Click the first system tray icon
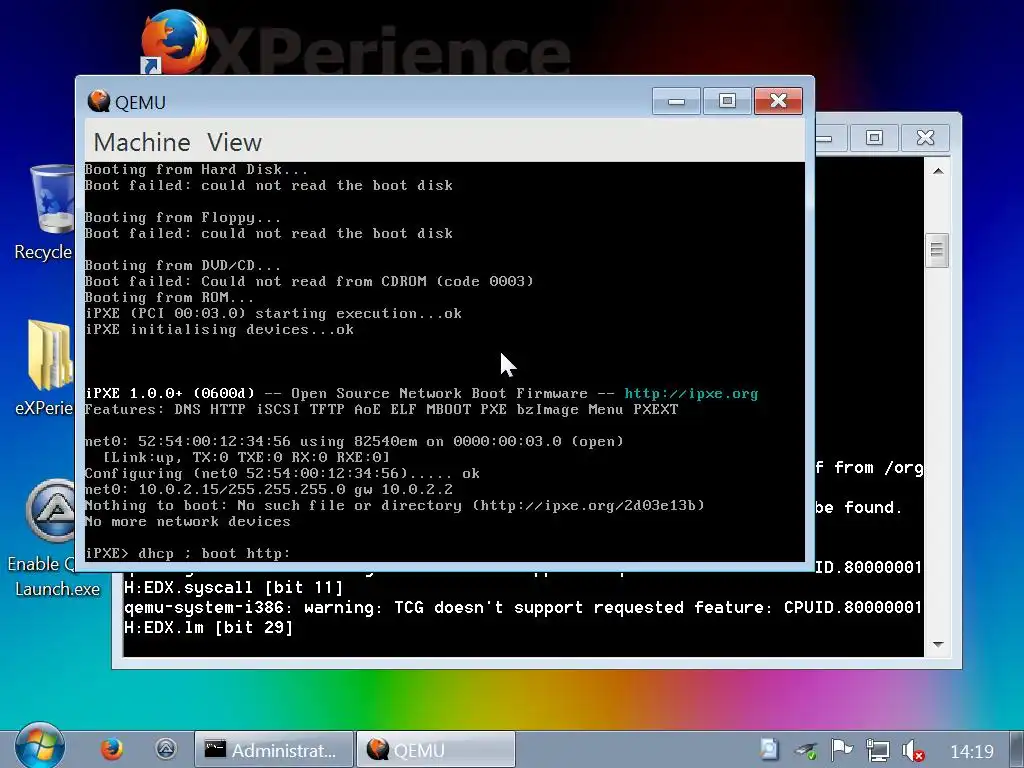This screenshot has height=768, width=1024. [x=771, y=750]
